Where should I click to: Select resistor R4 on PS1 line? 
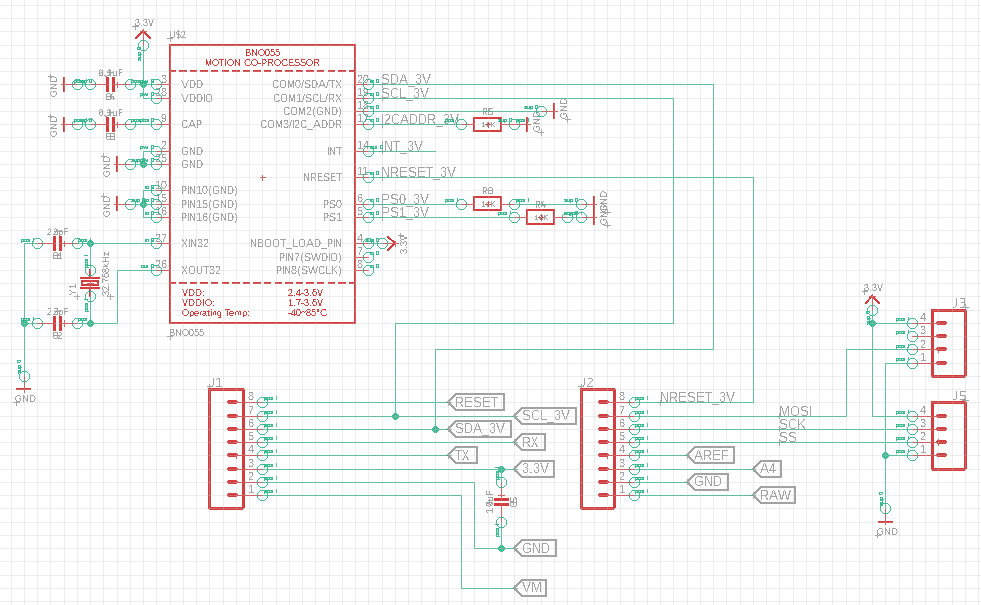click(541, 217)
